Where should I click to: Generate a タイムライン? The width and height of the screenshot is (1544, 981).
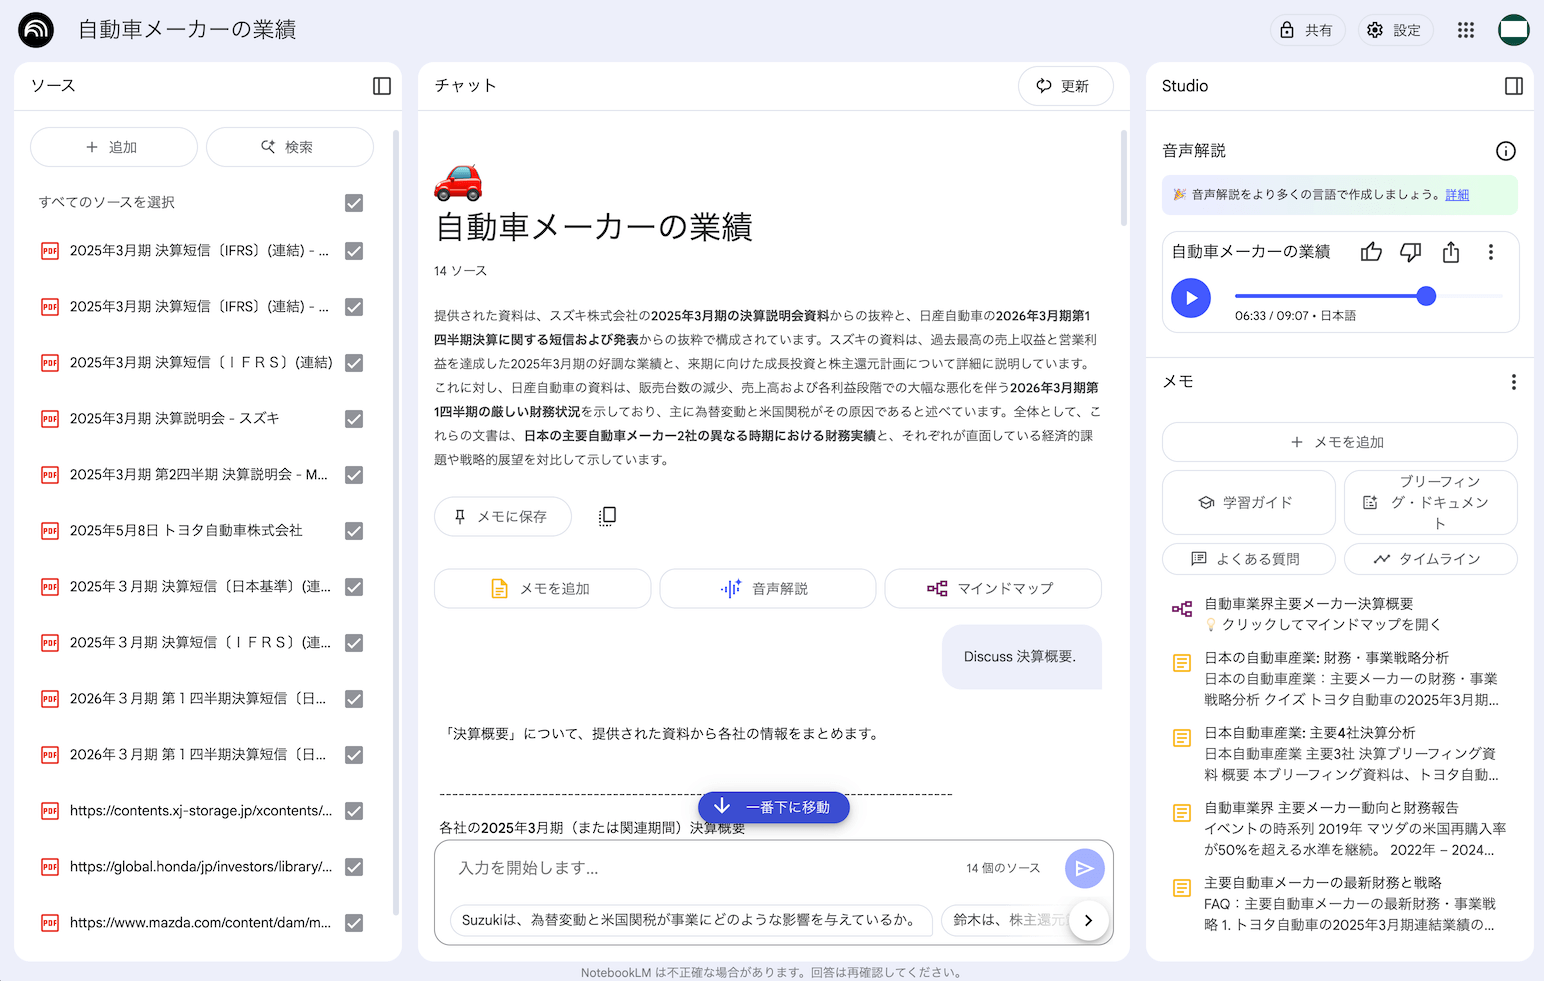coord(1431,559)
